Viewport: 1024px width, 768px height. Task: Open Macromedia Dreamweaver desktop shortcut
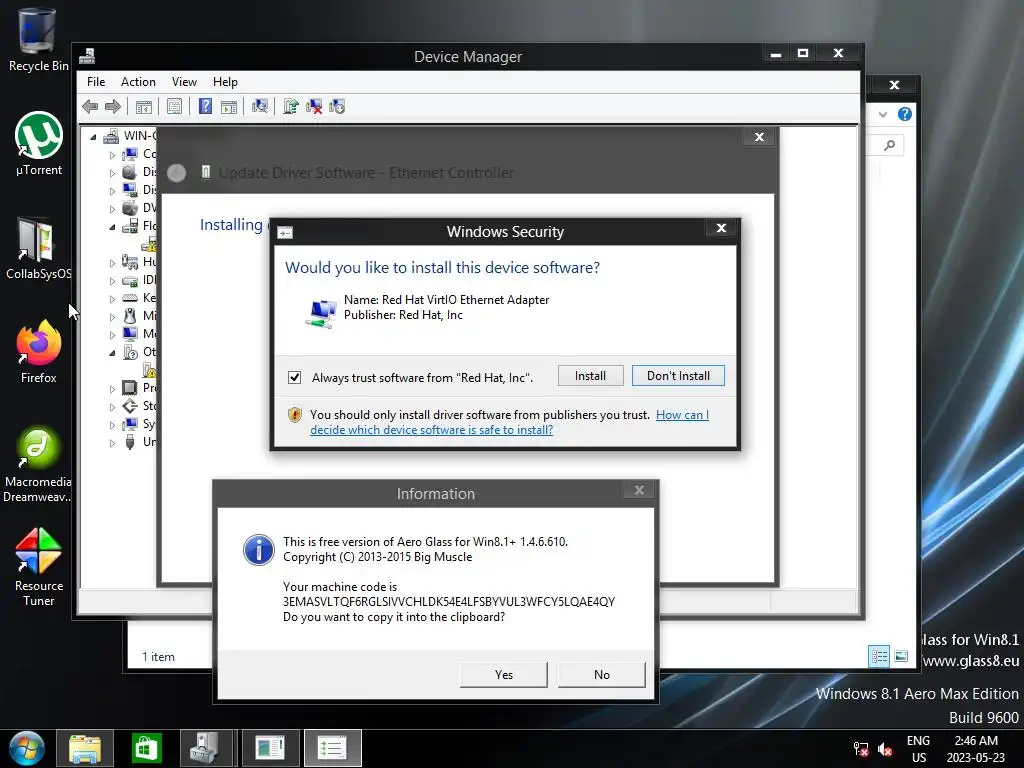tap(38, 464)
